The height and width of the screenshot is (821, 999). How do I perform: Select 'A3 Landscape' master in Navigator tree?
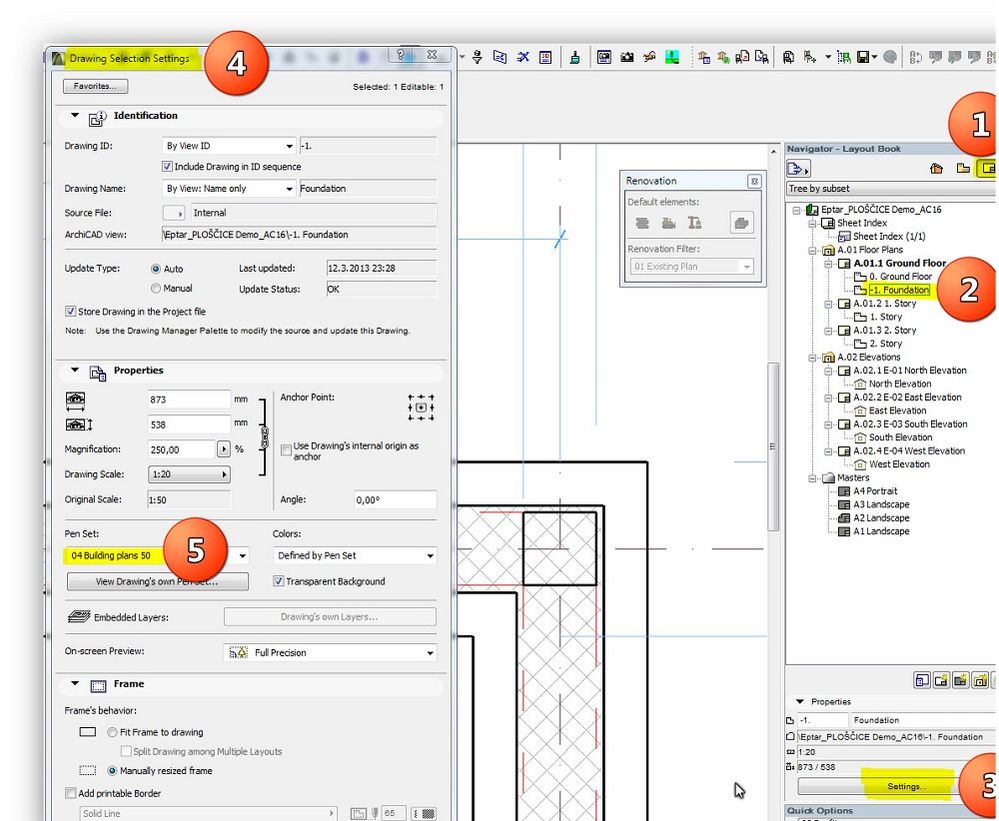(881, 505)
